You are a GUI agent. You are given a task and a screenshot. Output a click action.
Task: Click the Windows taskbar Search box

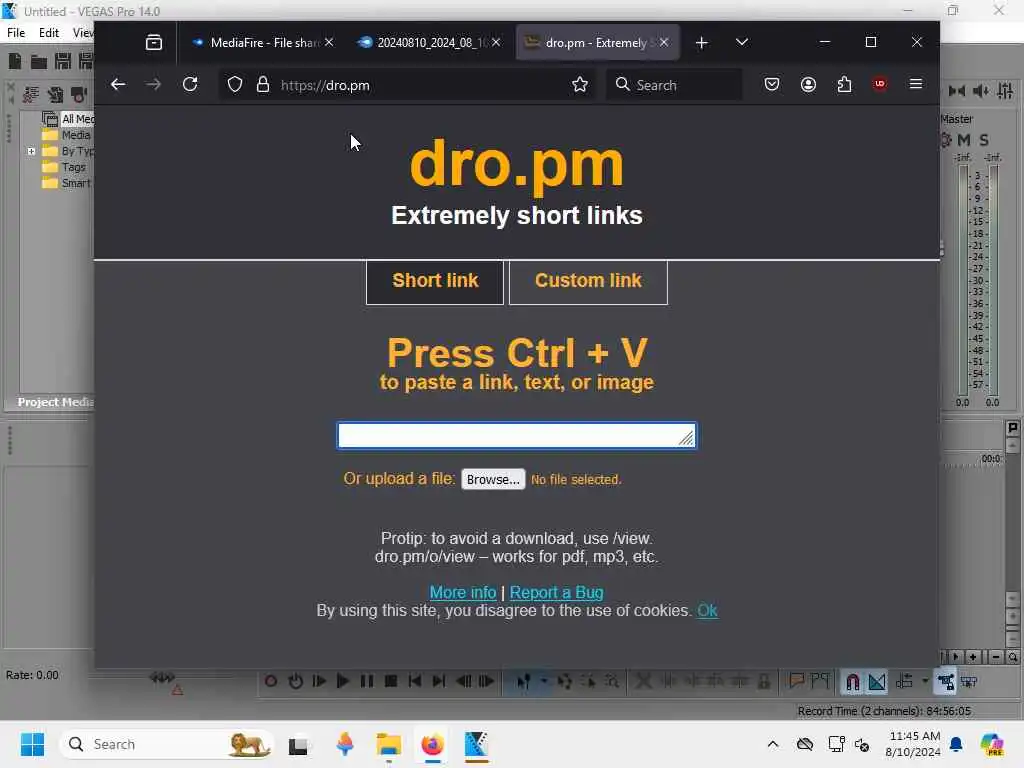click(167, 744)
